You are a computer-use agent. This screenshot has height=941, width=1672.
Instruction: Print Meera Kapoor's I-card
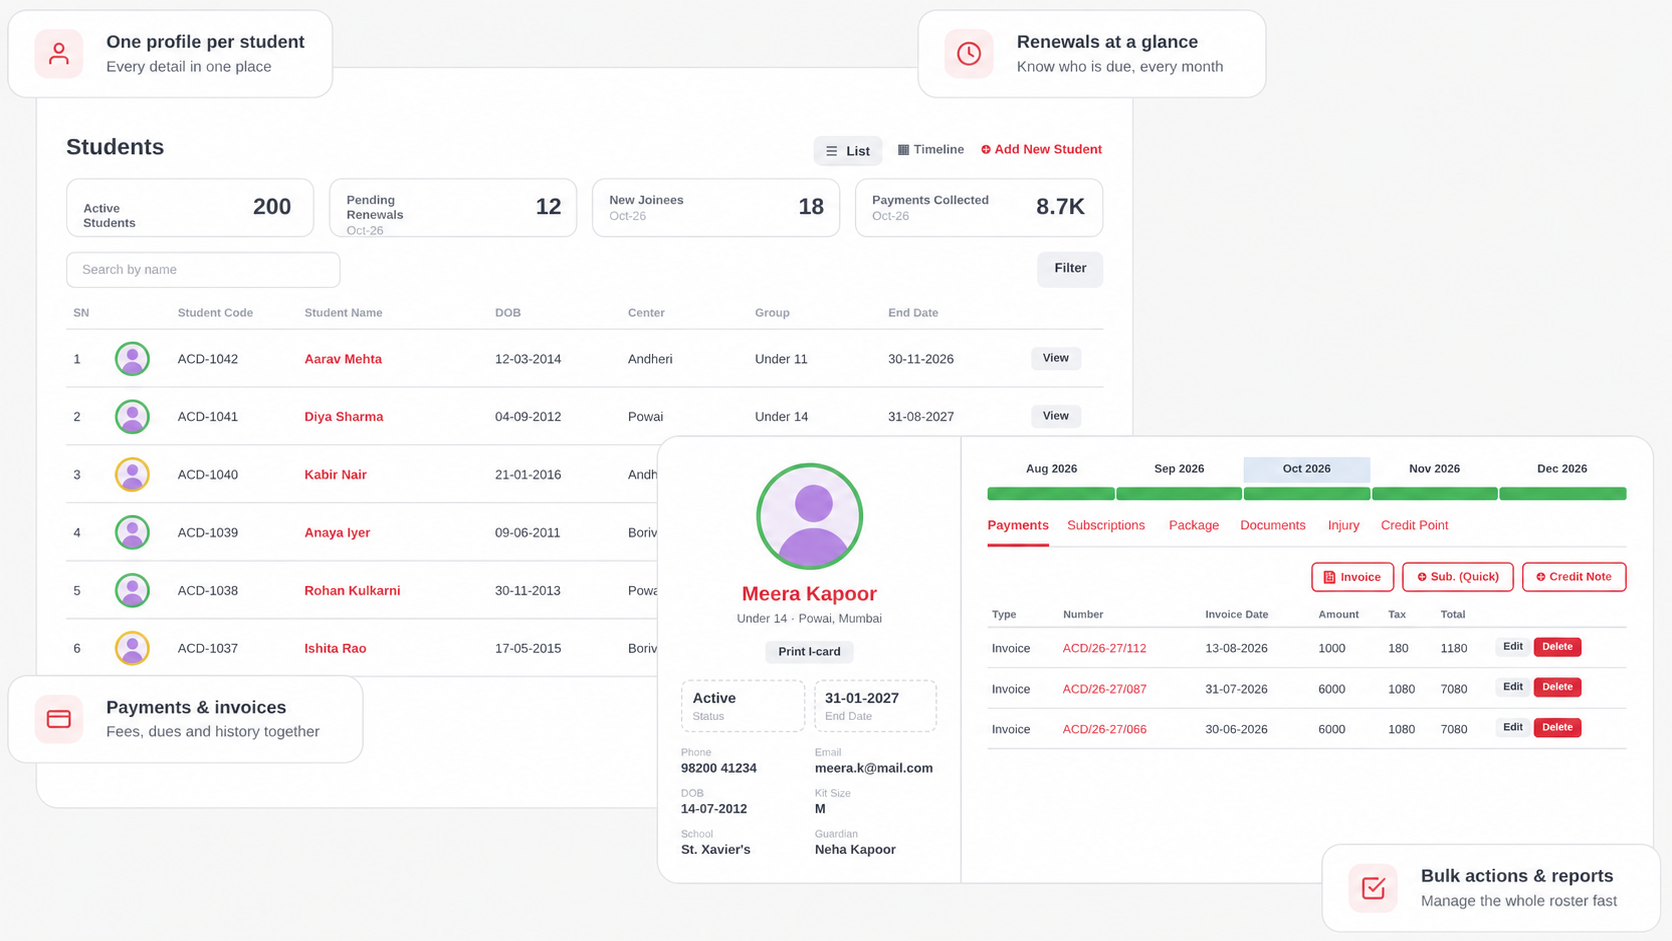point(809,652)
